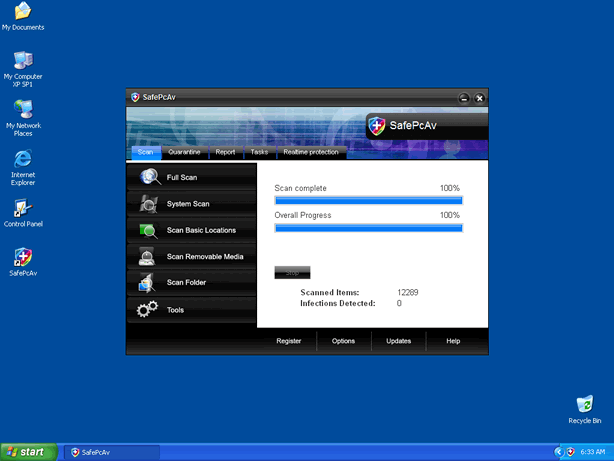Click the System Scan icon
Screen dimensions: 614x461
(x=149, y=204)
